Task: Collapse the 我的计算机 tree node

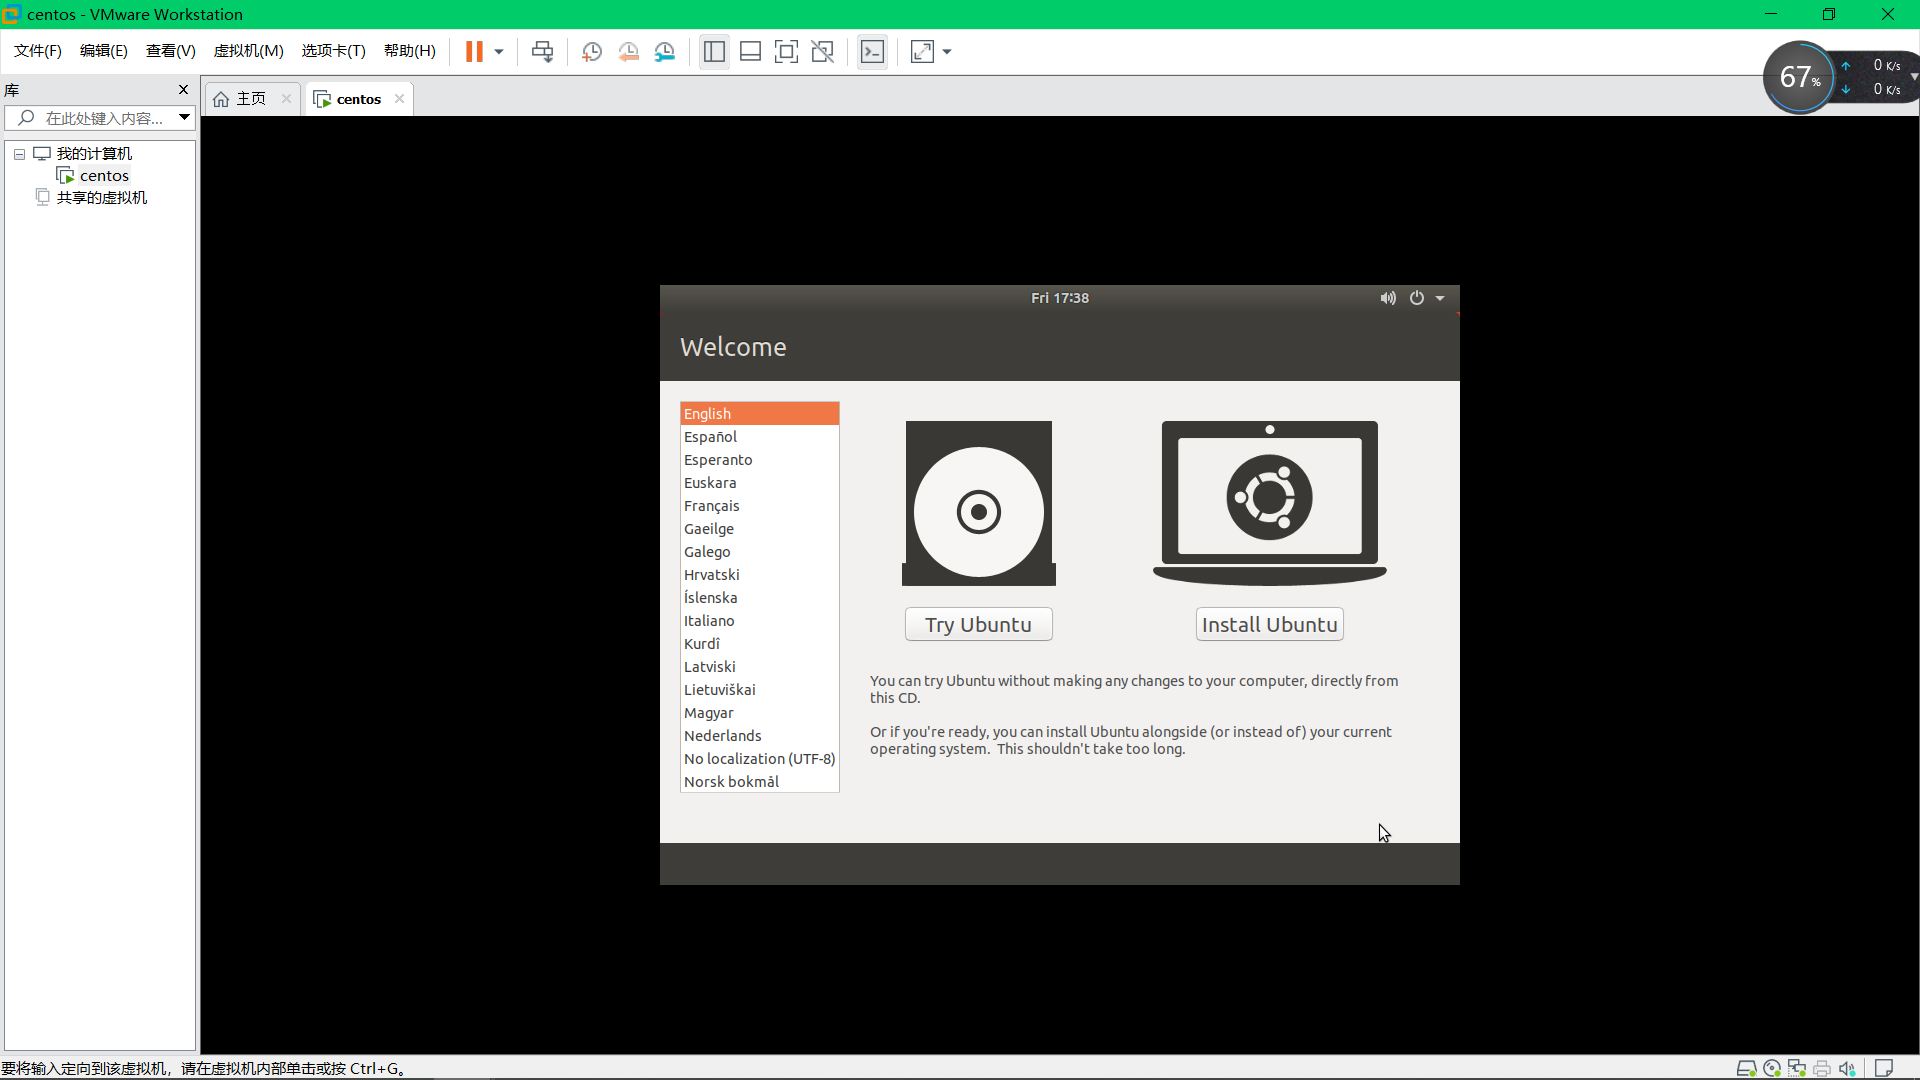Action: [x=19, y=154]
